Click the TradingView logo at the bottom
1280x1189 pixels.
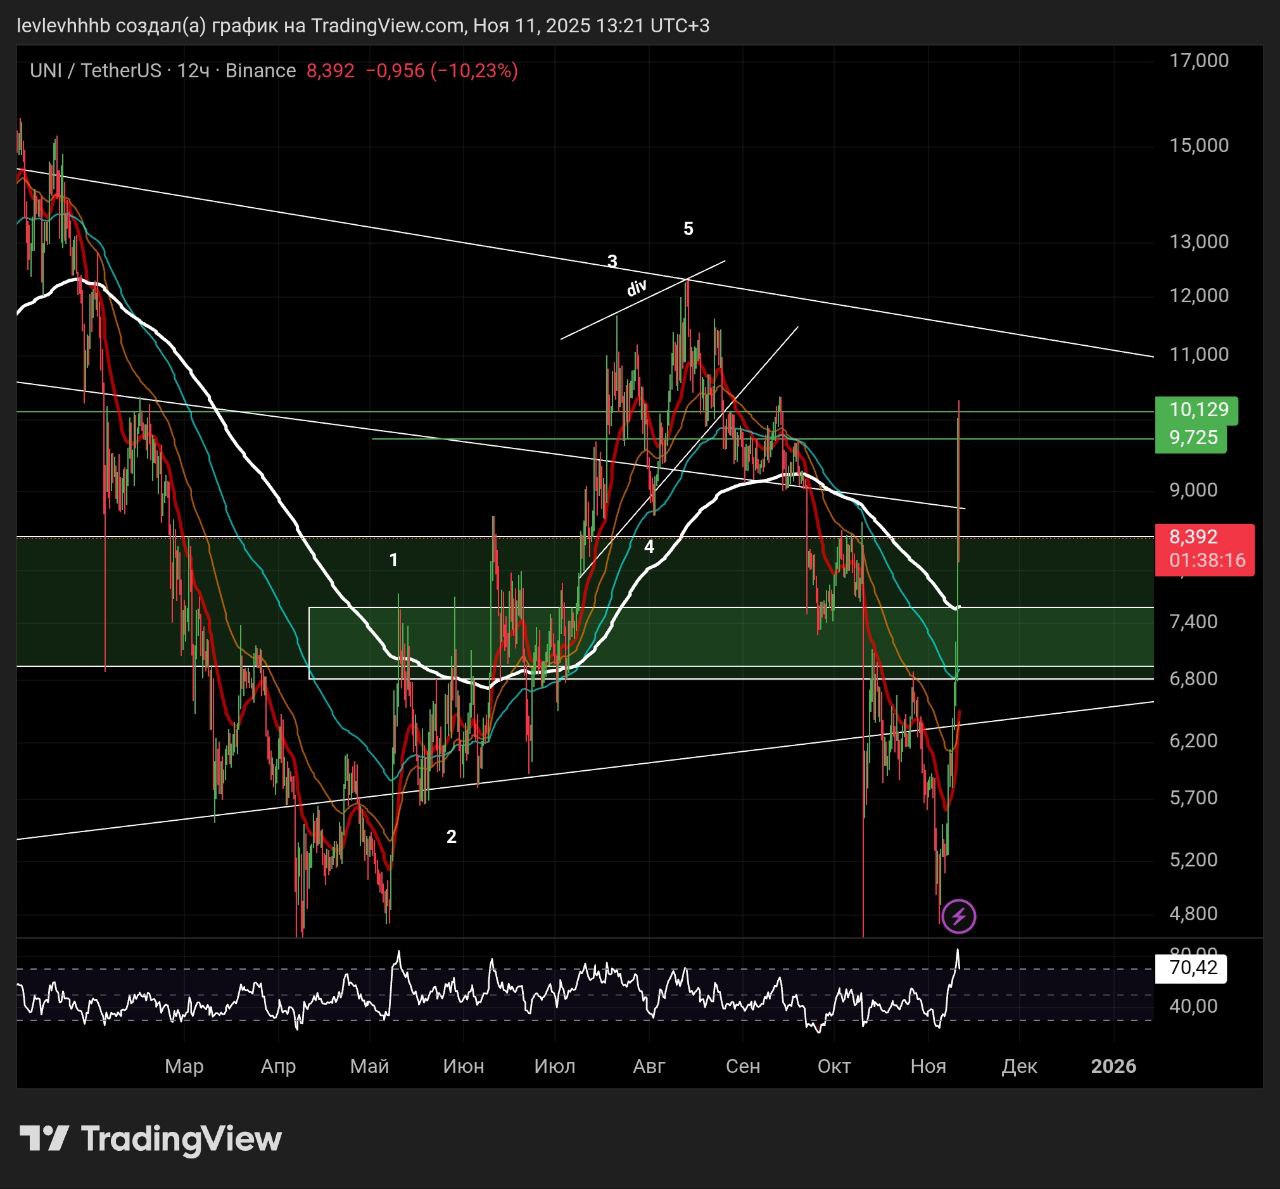[x=151, y=1138]
